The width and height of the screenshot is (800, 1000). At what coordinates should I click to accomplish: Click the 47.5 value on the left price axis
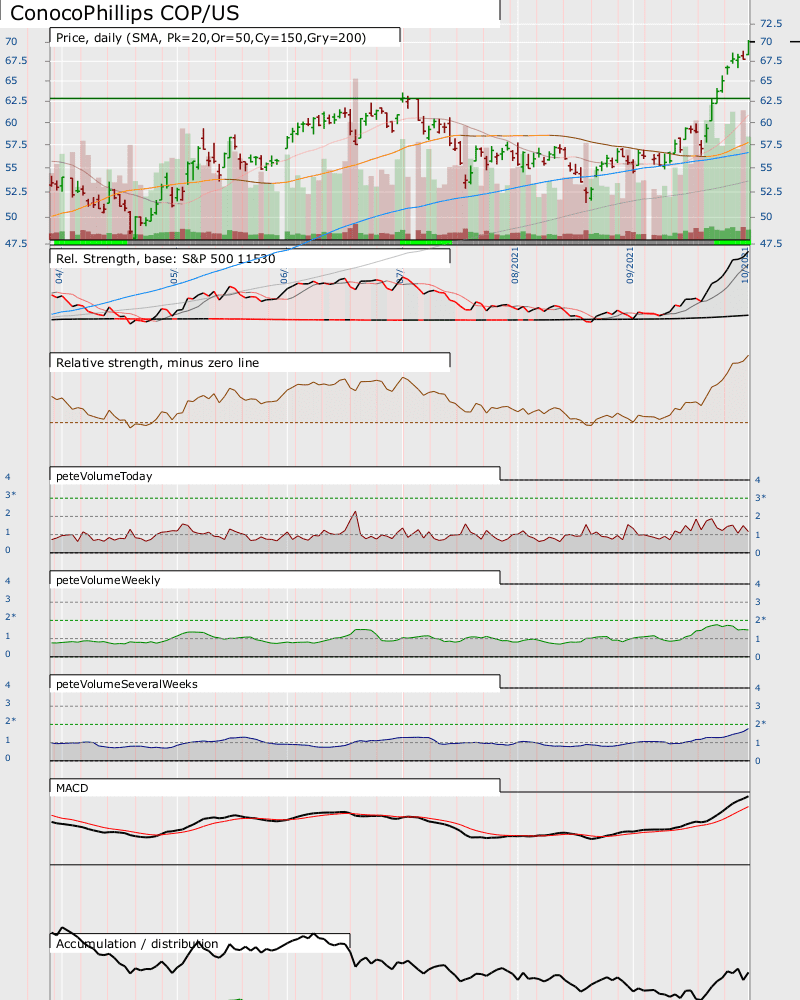click(16, 244)
